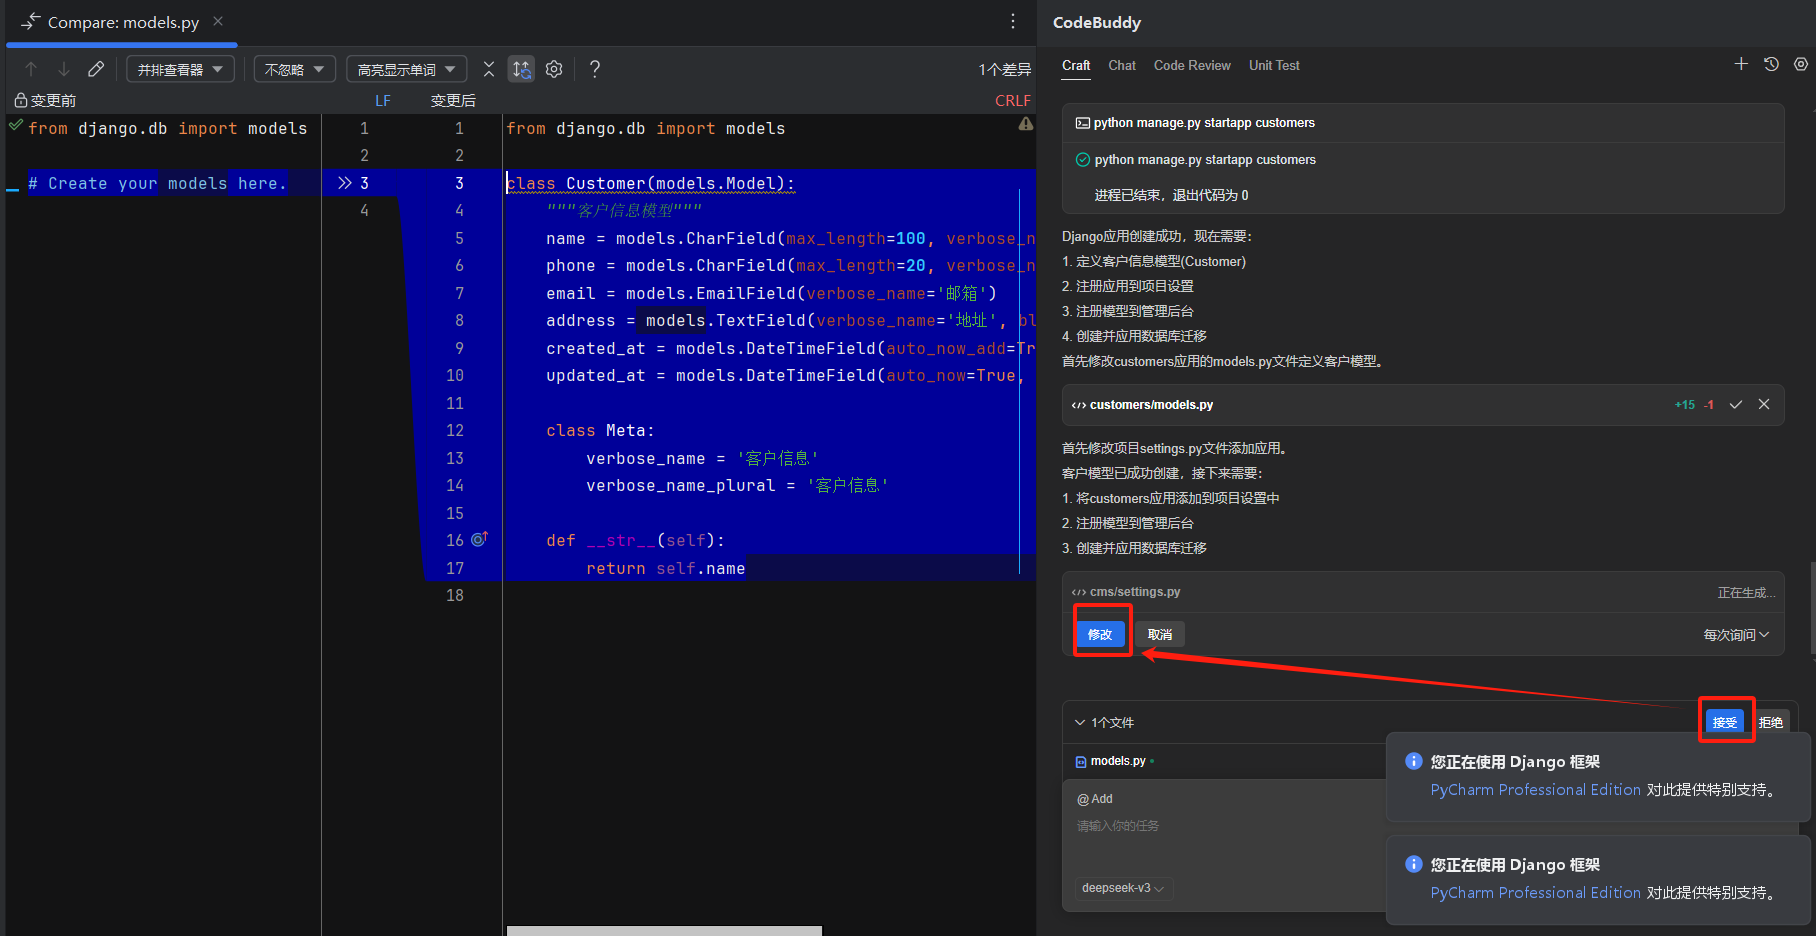Click the warning icon above the diff editor

[x=1025, y=124]
